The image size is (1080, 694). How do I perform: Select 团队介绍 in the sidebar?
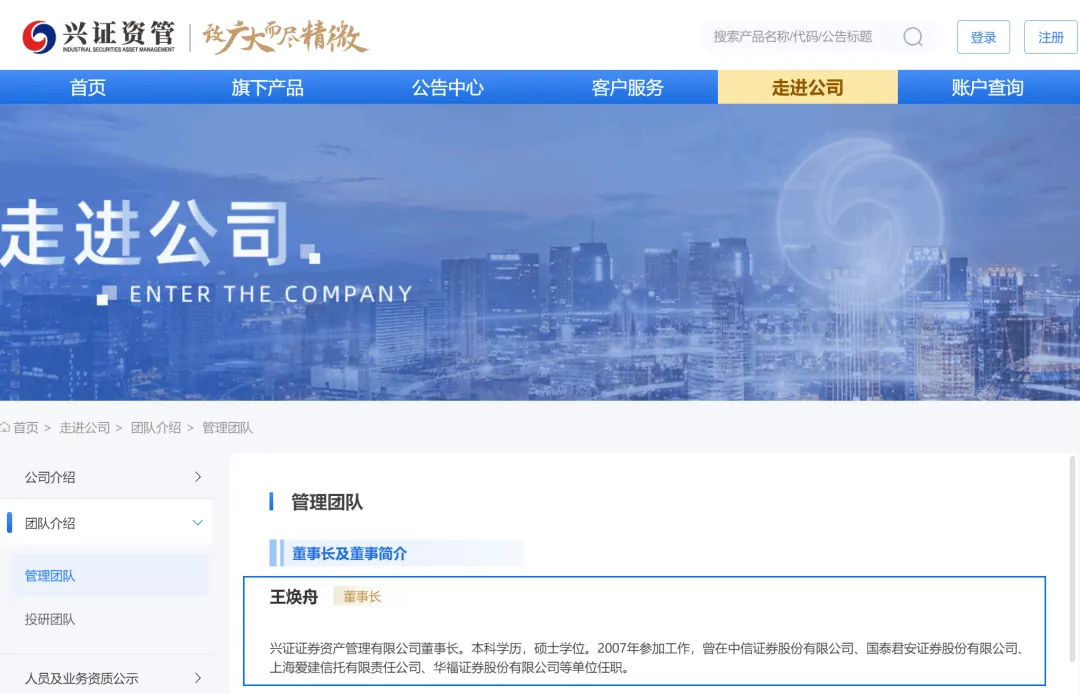pyautogui.click(x=106, y=523)
